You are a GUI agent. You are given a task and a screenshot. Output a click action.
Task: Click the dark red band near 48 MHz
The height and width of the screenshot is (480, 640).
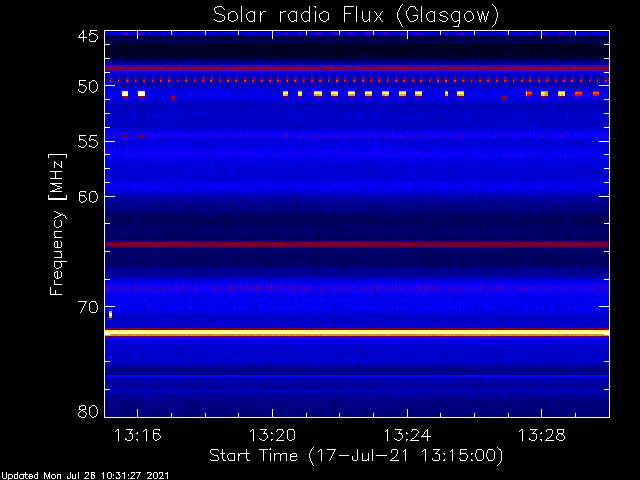click(x=355, y=68)
